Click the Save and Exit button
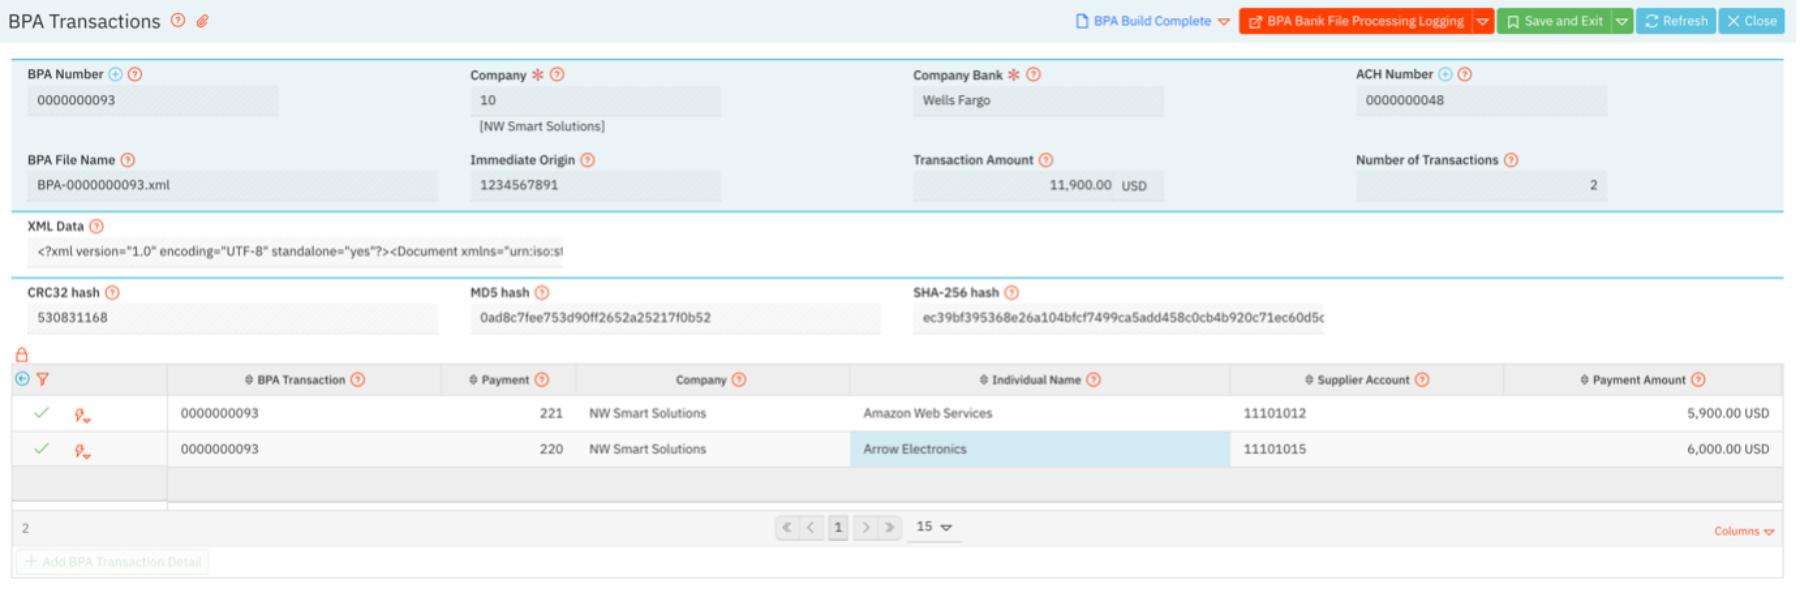 [x=1554, y=21]
